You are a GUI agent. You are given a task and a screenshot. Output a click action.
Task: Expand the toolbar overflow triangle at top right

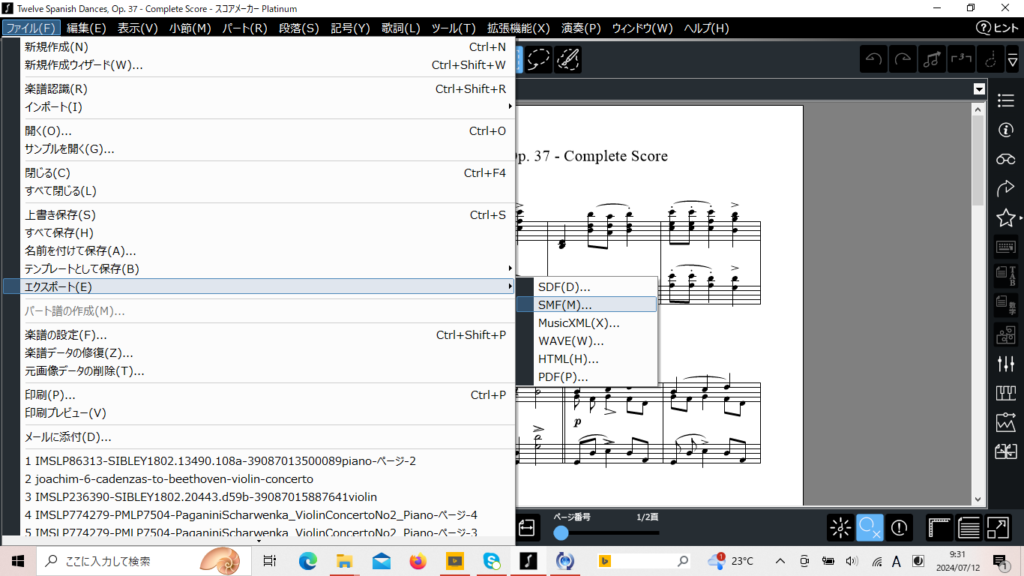pyautogui.click(x=1013, y=60)
